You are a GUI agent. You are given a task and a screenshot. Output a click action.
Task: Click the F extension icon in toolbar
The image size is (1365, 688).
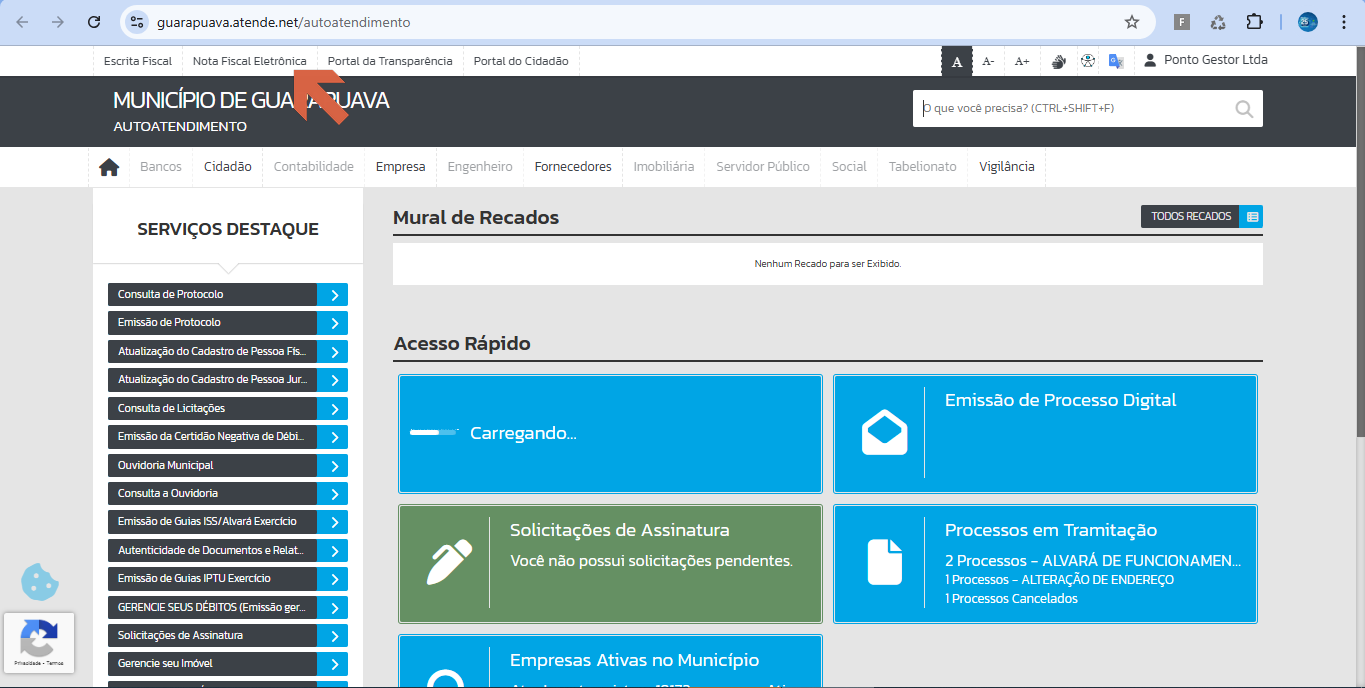click(x=1182, y=22)
